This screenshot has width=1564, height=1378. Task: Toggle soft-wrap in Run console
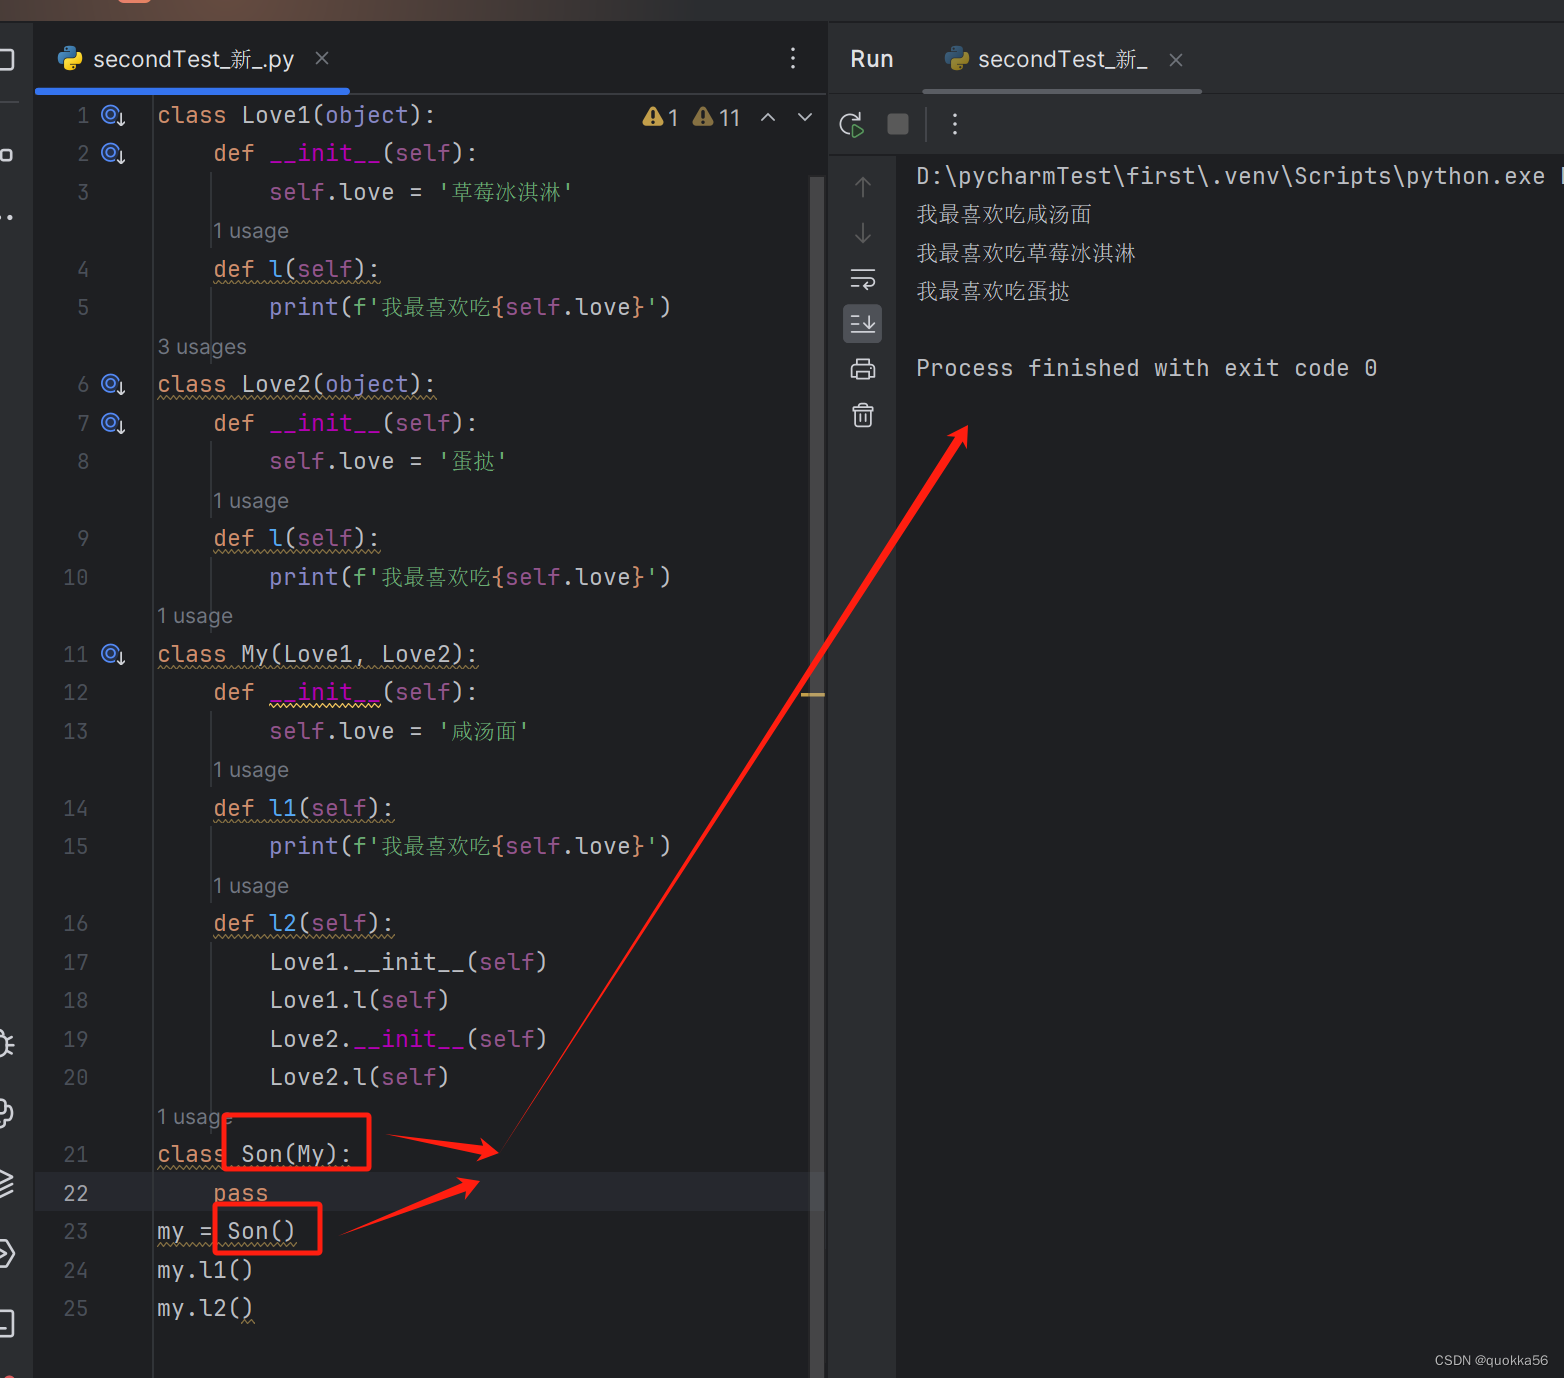pos(863,278)
